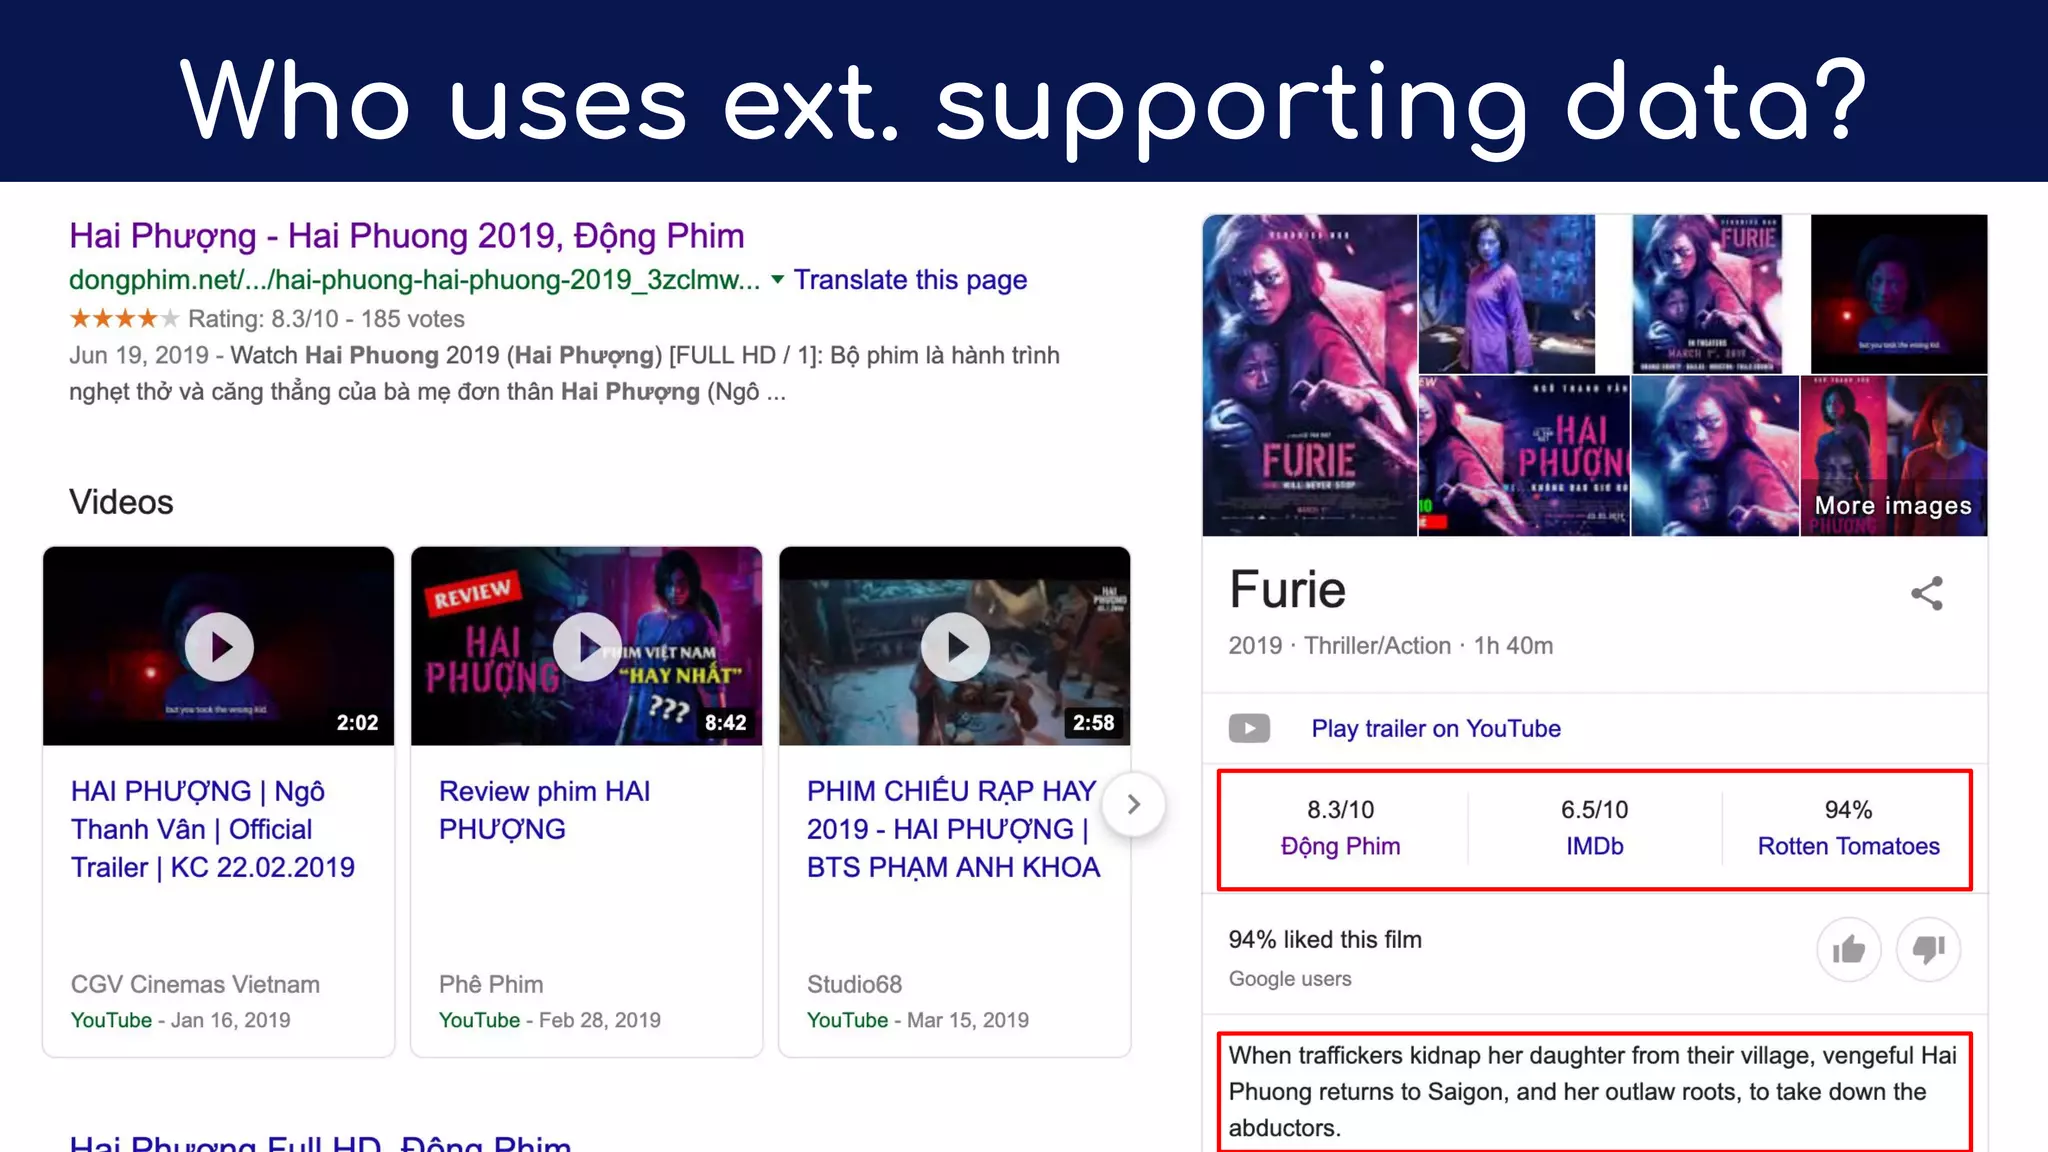Click the thumbs down icon

click(1928, 949)
